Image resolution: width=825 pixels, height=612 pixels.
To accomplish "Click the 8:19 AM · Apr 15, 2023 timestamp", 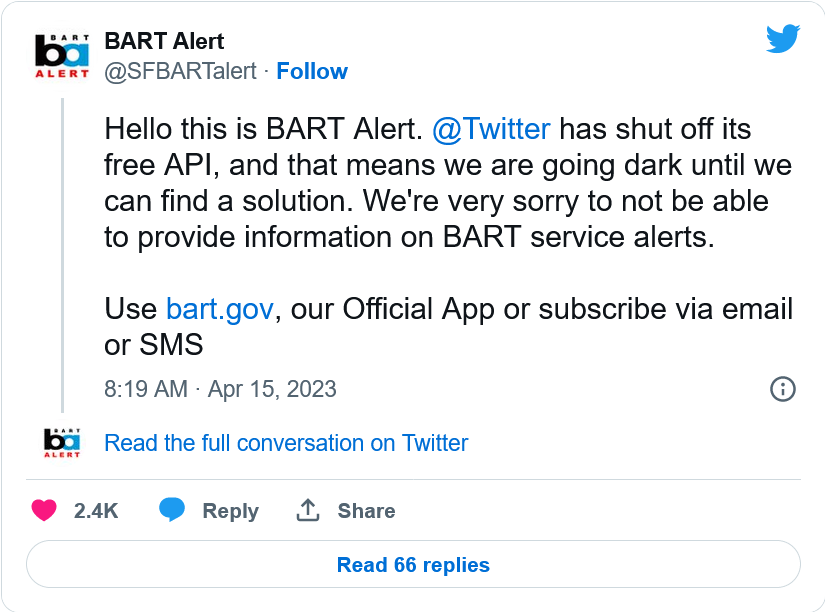I will coord(220,389).
